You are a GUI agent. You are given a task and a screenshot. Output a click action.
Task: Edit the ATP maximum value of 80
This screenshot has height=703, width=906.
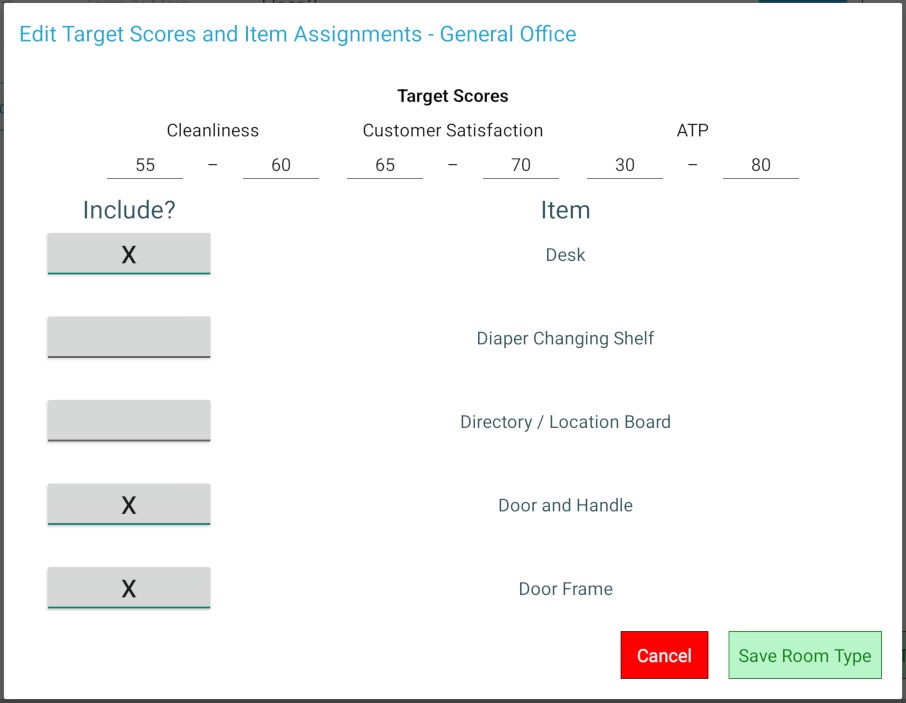761,165
